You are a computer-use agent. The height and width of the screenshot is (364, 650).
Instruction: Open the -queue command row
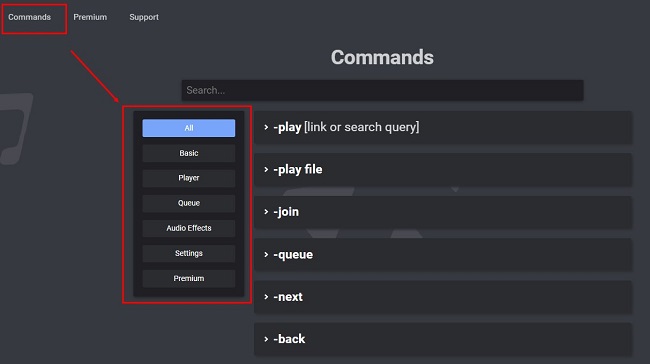click(x=443, y=255)
